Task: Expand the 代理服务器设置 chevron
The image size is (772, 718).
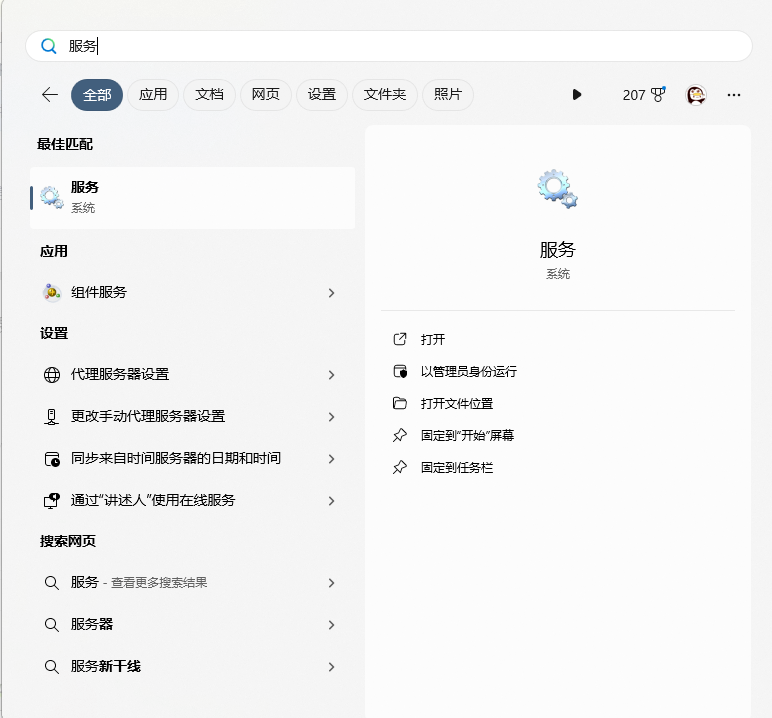Action: coord(331,375)
